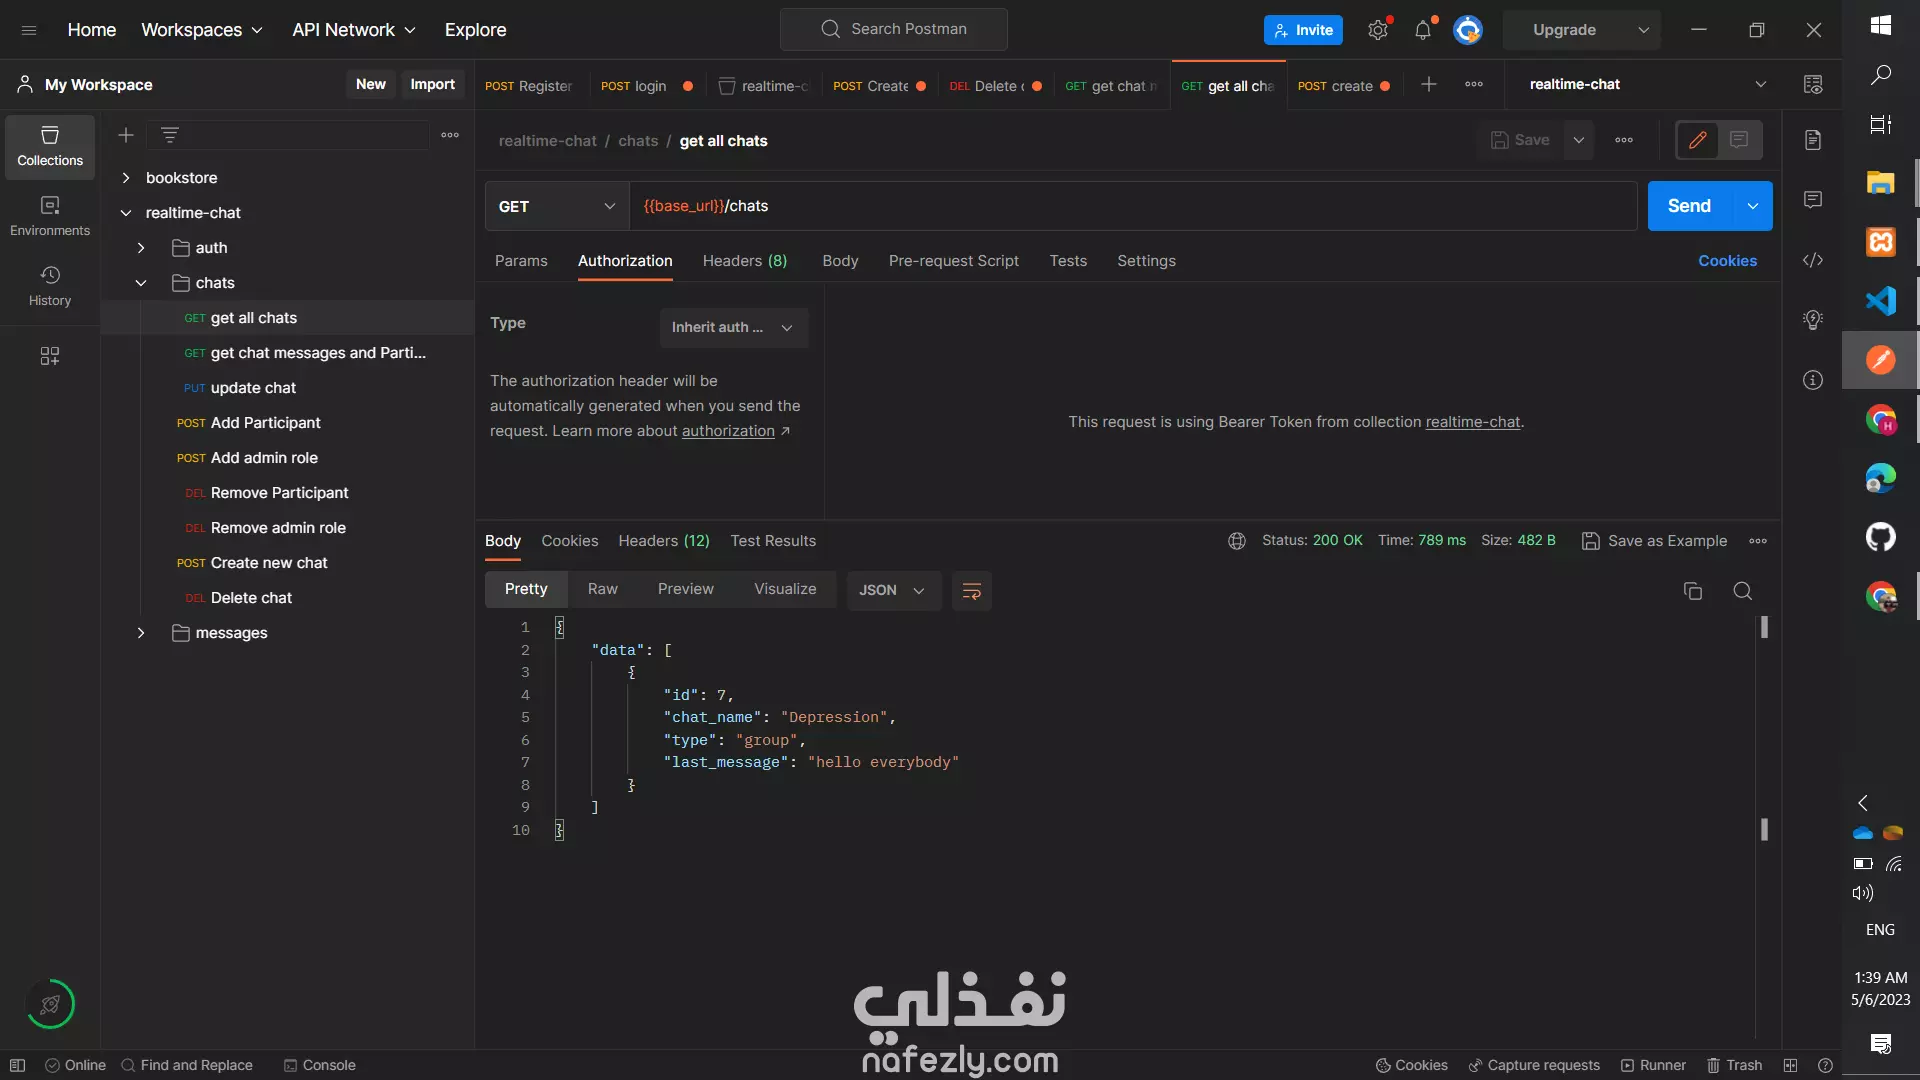Create new collection with plus icon
This screenshot has width=1920, height=1080.
pyautogui.click(x=126, y=135)
